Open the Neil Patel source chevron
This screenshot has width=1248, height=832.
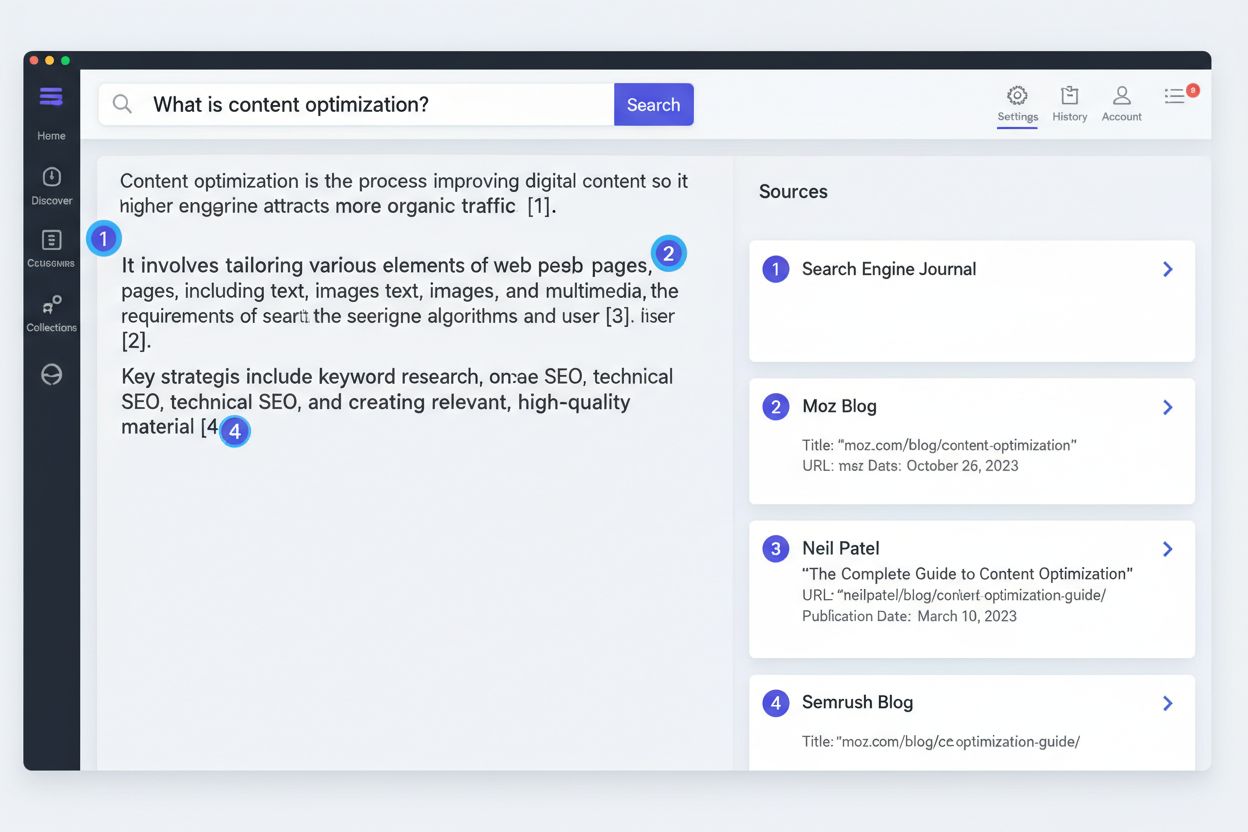click(x=1167, y=548)
